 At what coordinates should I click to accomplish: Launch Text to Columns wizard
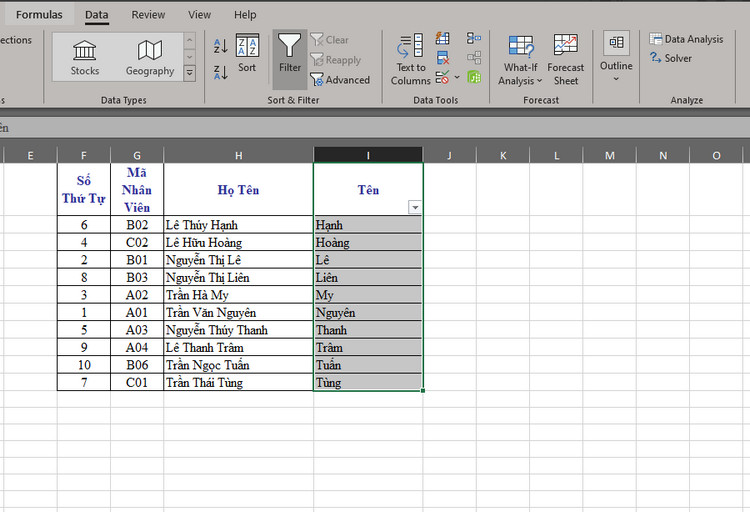pyautogui.click(x=410, y=59)
